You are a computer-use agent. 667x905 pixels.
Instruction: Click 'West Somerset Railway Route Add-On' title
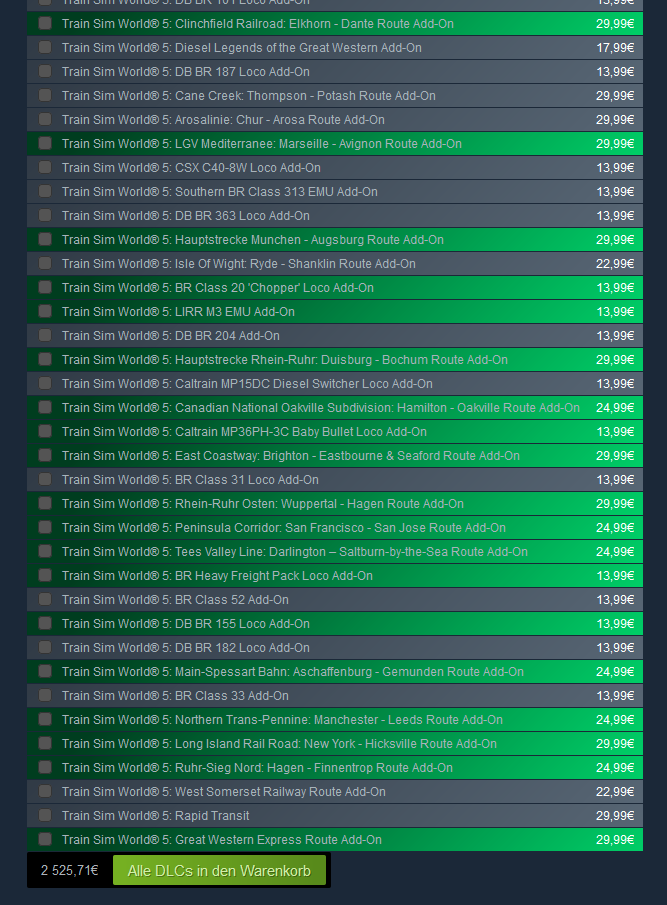point(223,792)
